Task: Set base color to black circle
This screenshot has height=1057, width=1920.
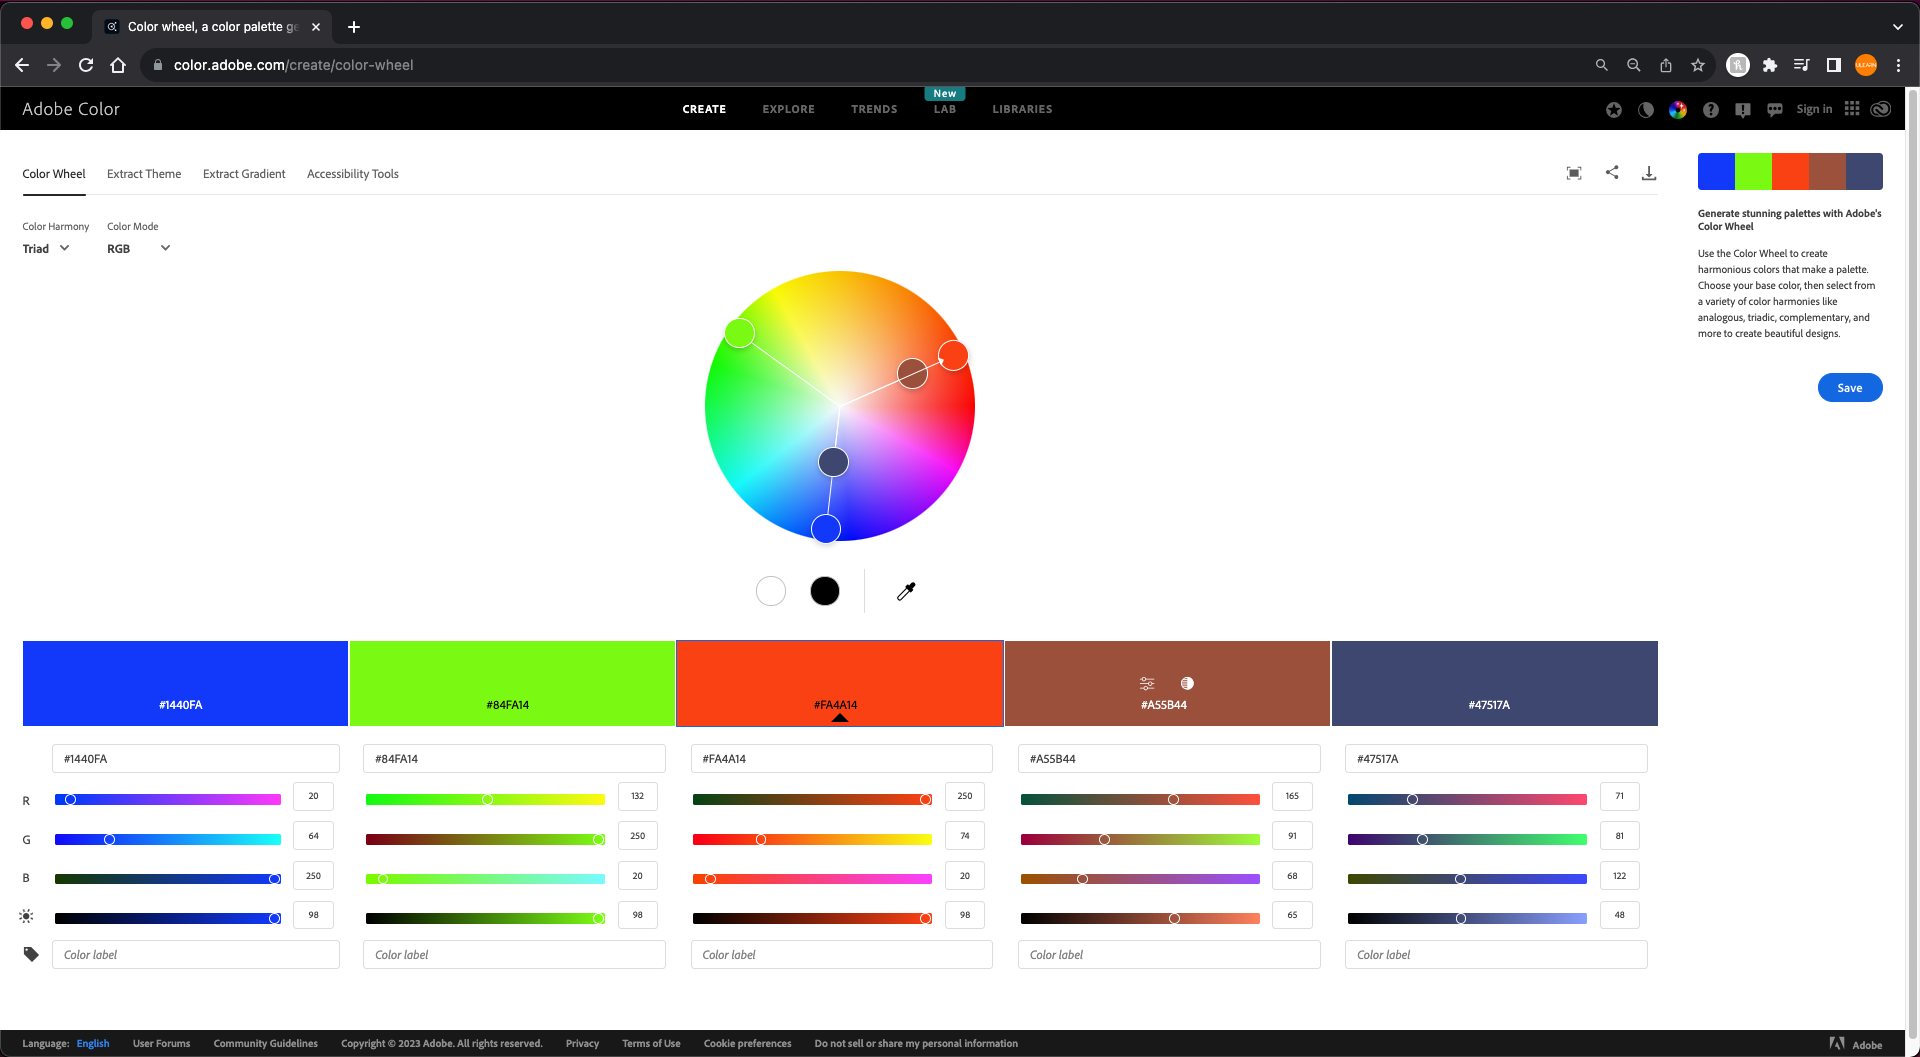Action: click(825, 591)
